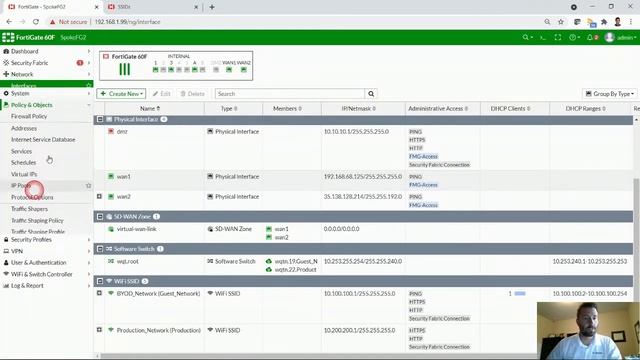Image resolution: width=640 pixels, height=360 pixels.
Task: Favorite IP Pools using its star icon
Action: (x=89, y=186)
